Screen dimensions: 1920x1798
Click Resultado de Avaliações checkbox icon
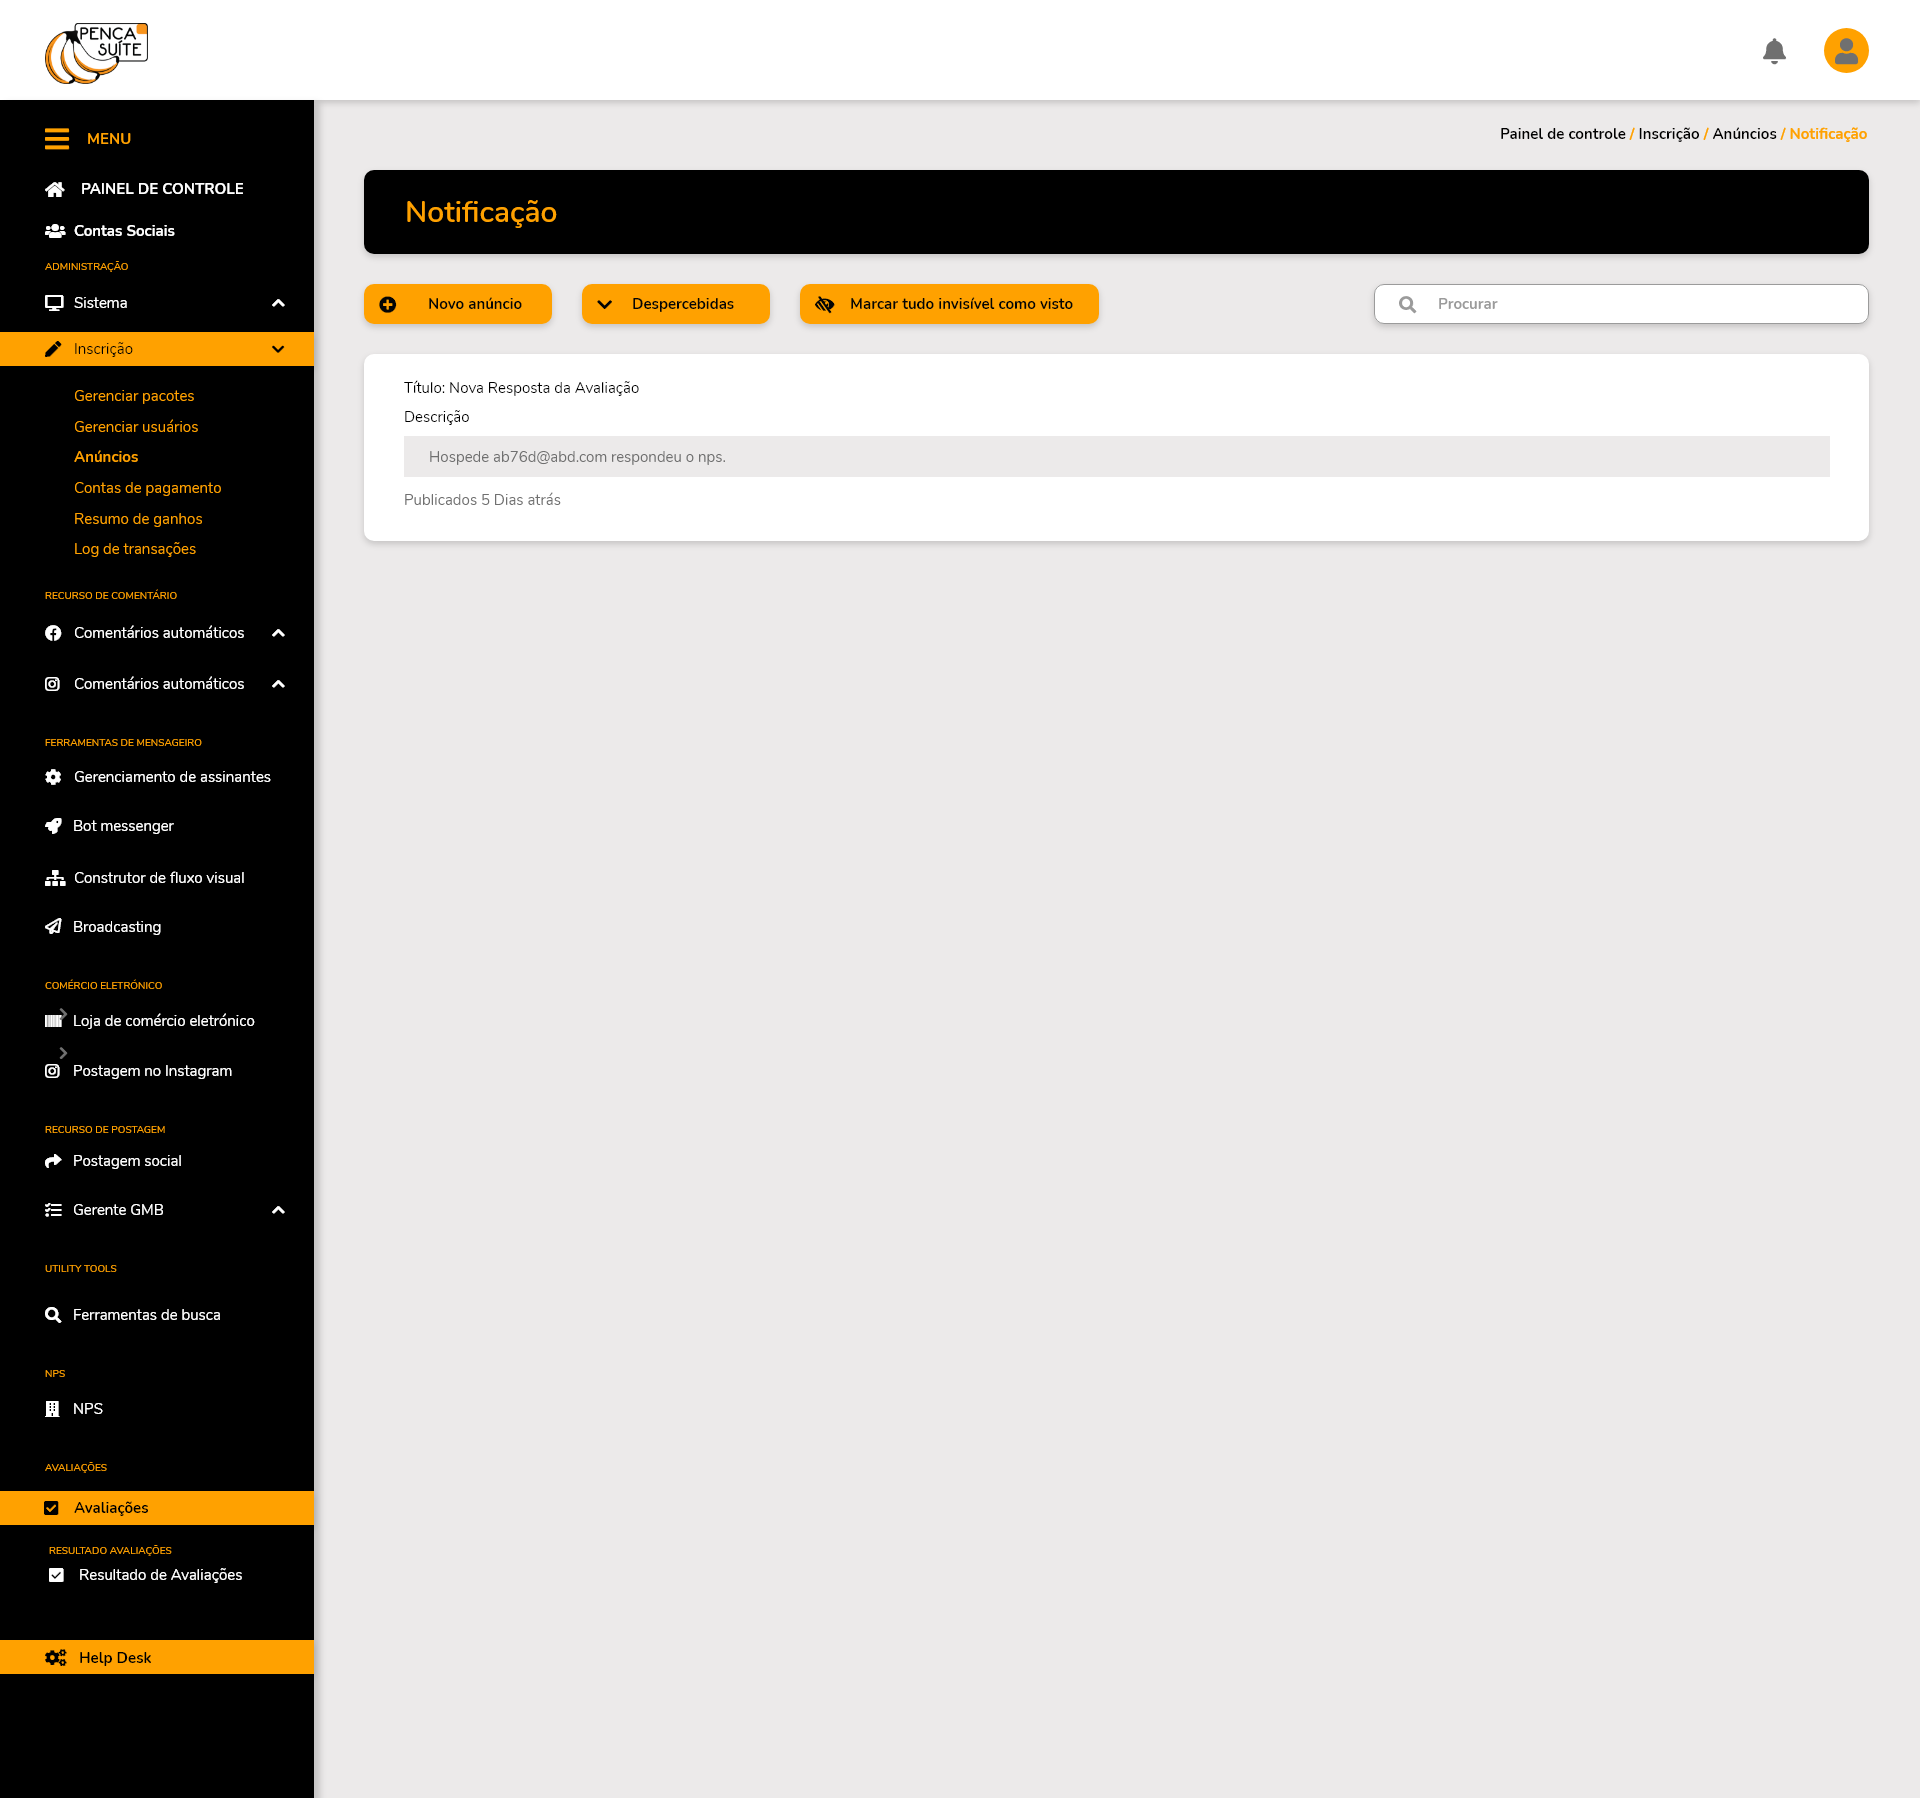[57, 1575]
